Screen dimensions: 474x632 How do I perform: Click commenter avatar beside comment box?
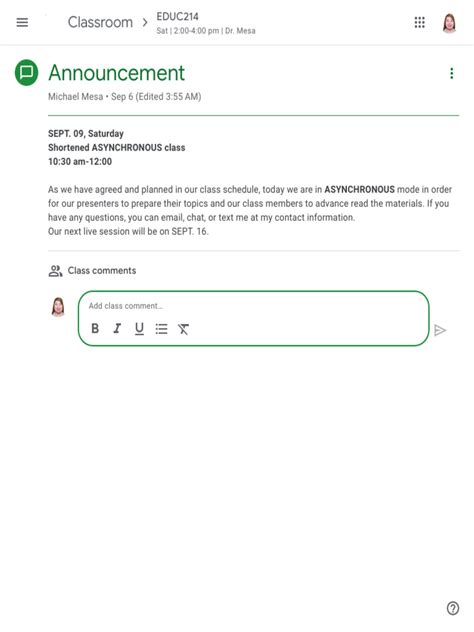tap(58, 307)
